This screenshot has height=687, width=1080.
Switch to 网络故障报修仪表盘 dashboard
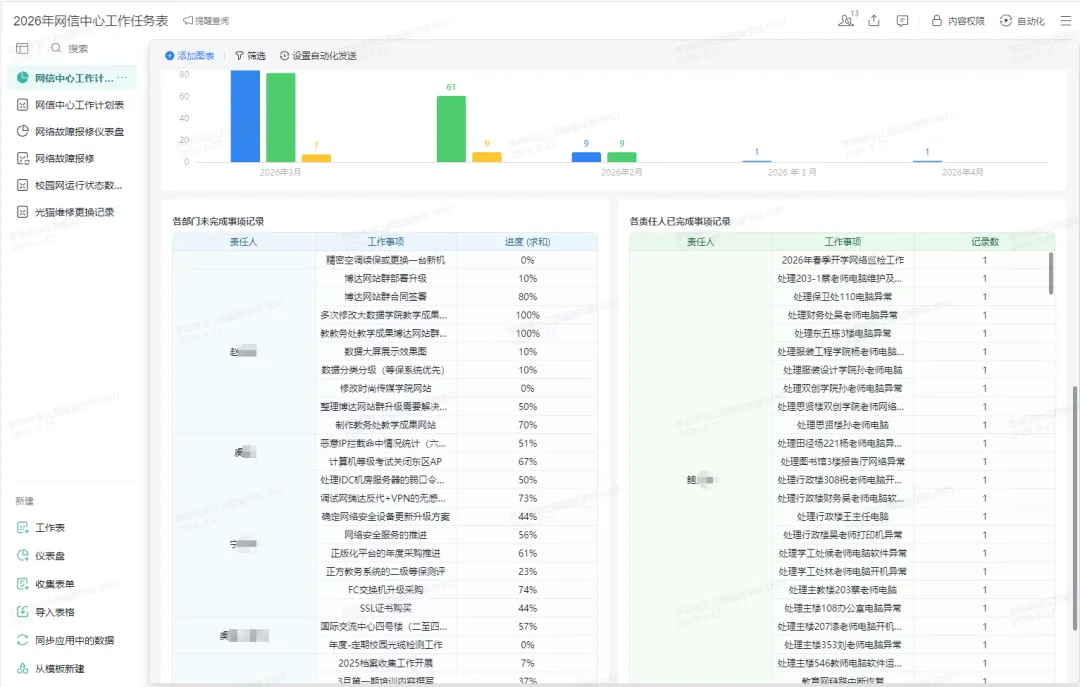(x=79, y=132)
